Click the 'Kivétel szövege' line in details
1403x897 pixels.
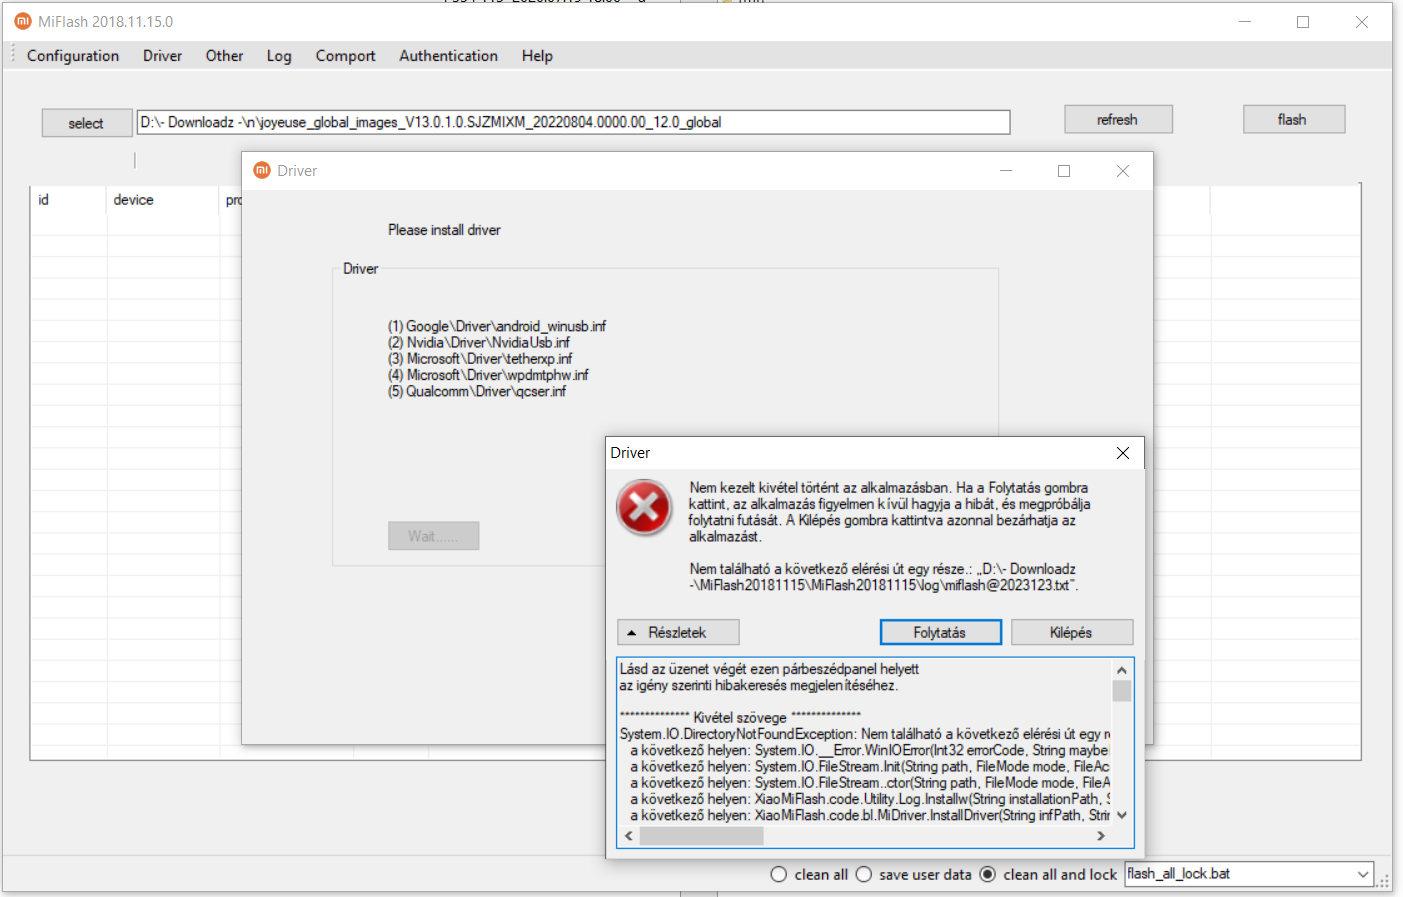tap(740, 717)
